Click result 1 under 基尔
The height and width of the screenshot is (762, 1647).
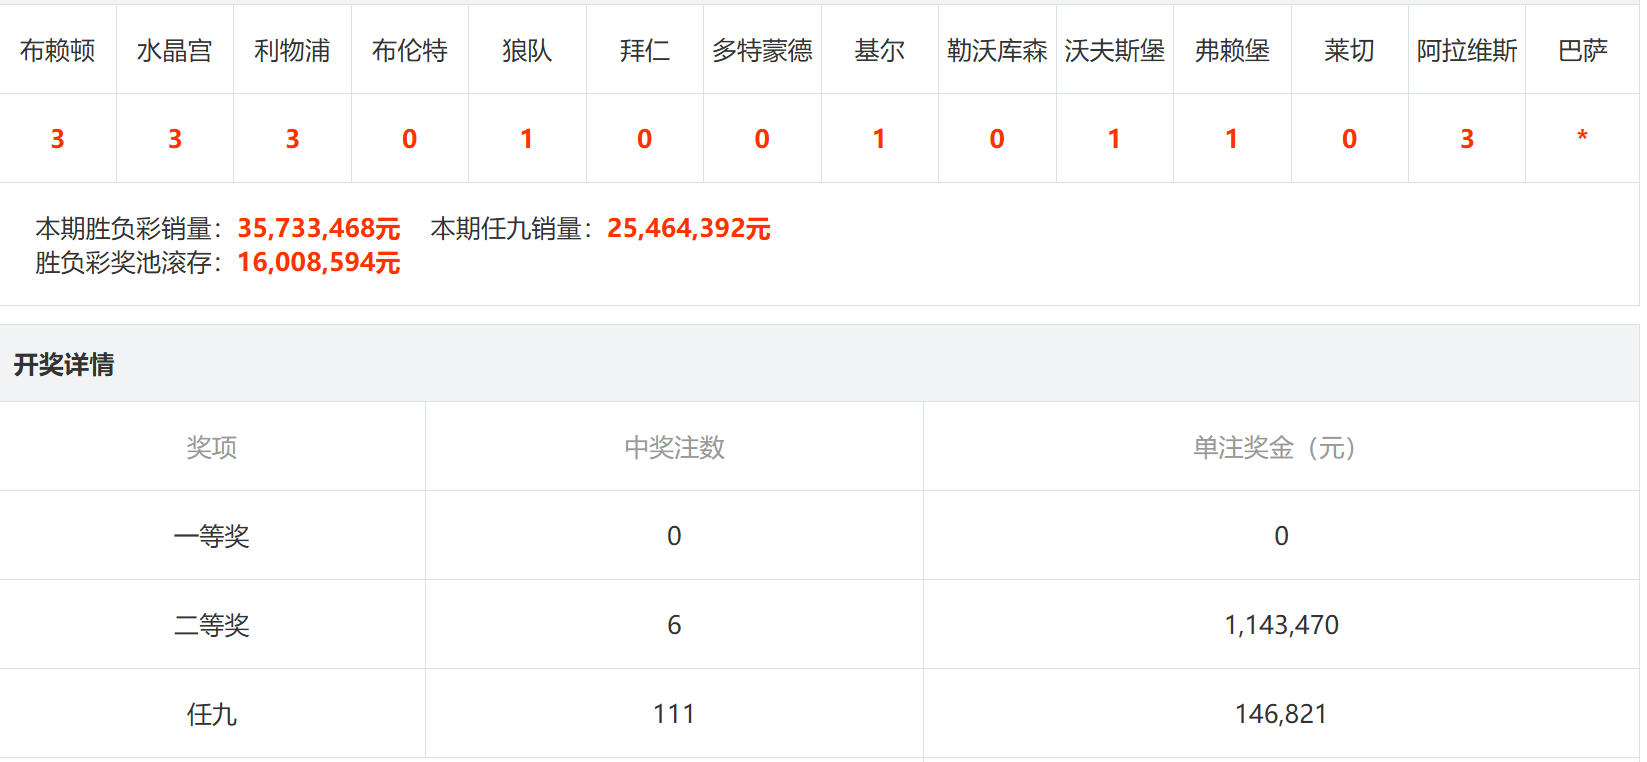[879, 139]
